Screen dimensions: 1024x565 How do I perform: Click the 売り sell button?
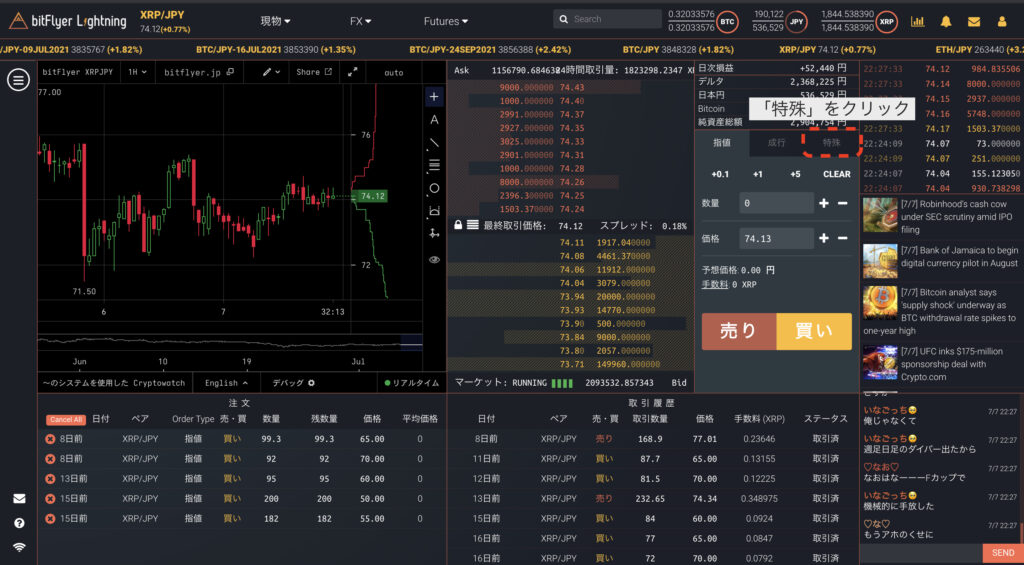pos(739,331)
